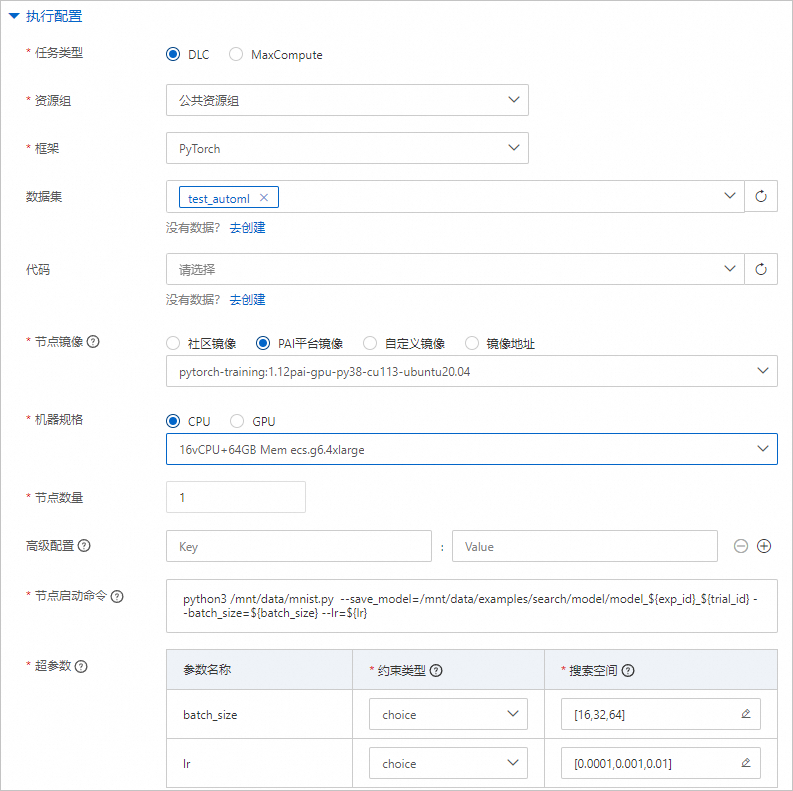Image resolution: width=793 pixels, height=791 pixels.
Task: Open the 公共资源组 resource group dropdown
Action: (347, 100)
